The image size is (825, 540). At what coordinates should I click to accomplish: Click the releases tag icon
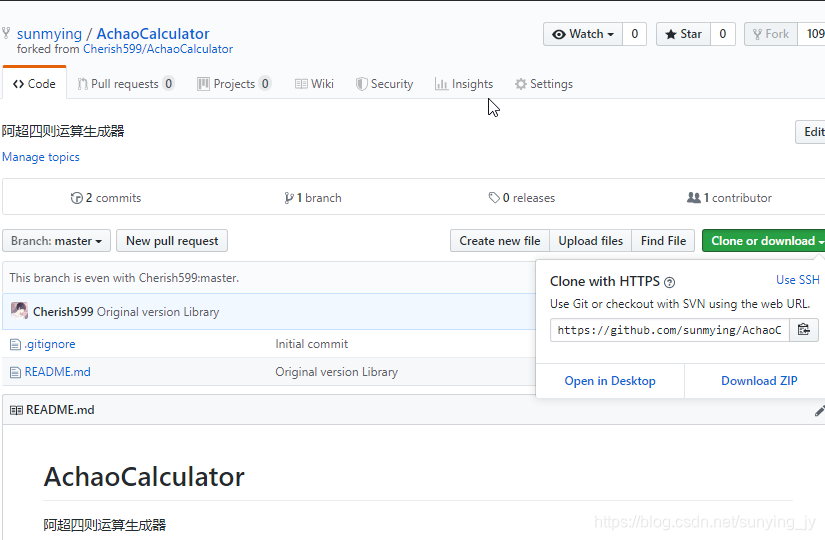(494, 198)
